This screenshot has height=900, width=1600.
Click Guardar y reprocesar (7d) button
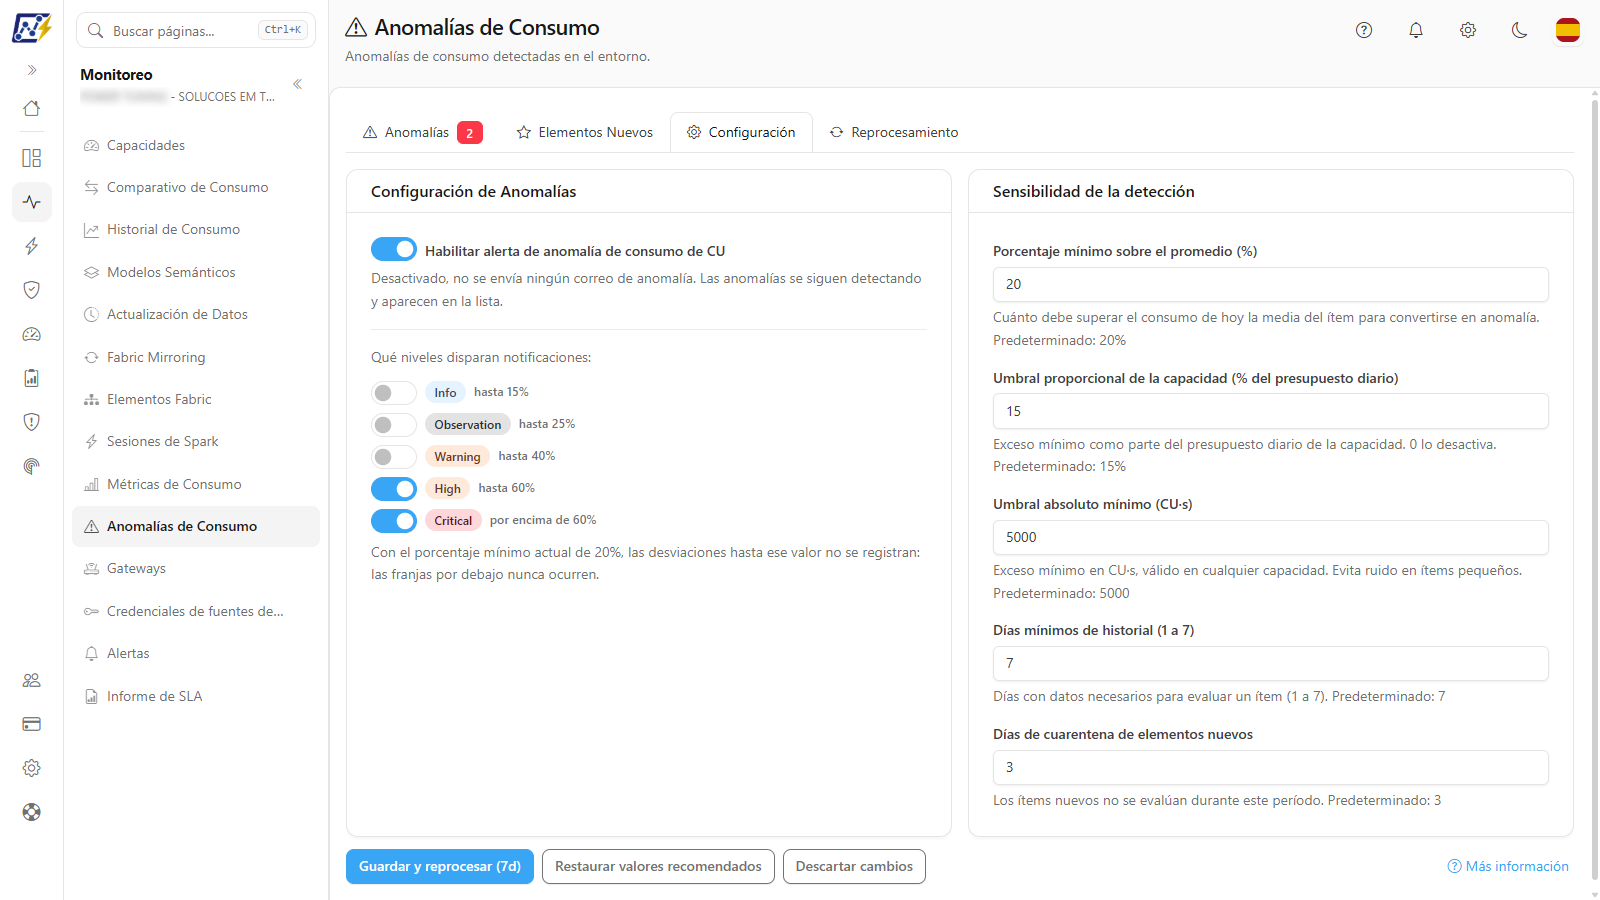pyautogui.click(x=440, y=867)
